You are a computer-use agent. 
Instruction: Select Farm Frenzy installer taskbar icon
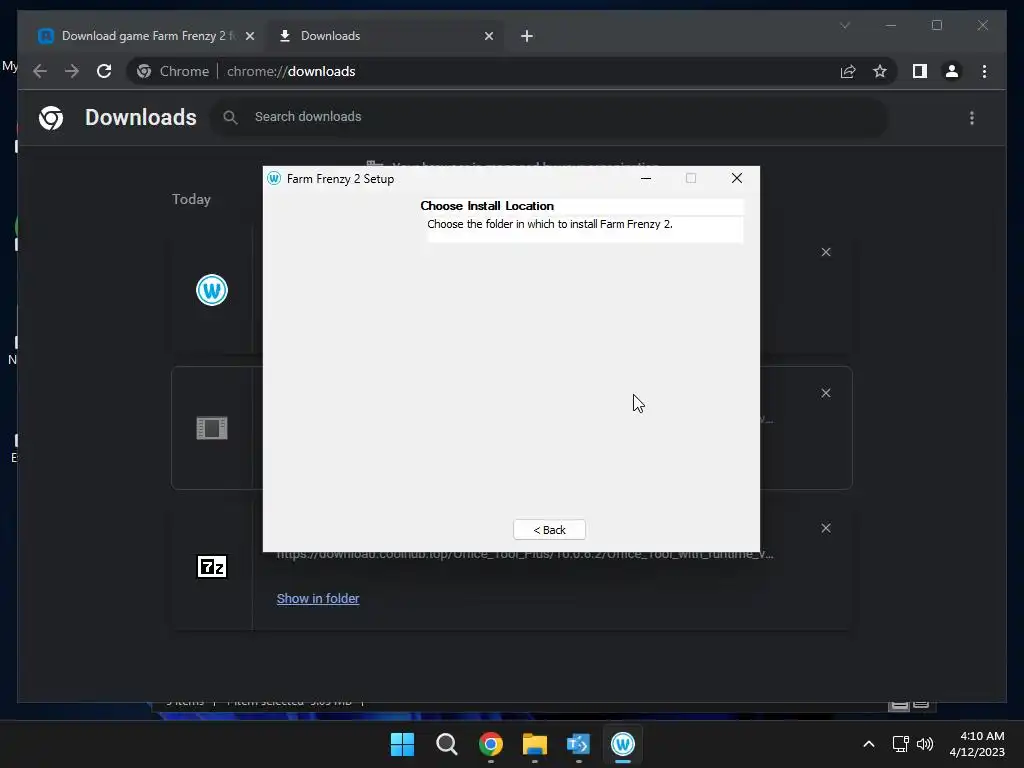(622, 744)
